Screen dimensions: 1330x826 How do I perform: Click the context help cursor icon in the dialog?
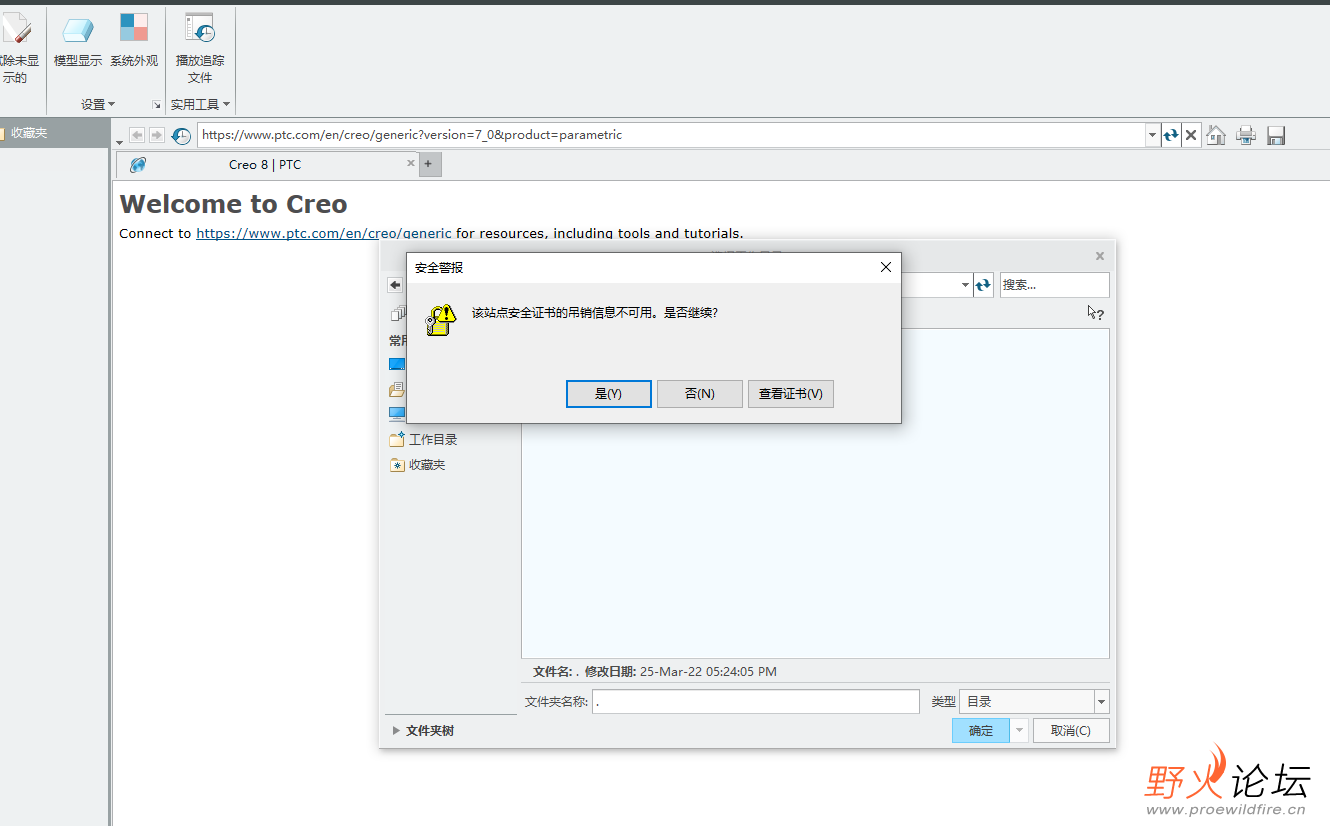(1096, 313)
